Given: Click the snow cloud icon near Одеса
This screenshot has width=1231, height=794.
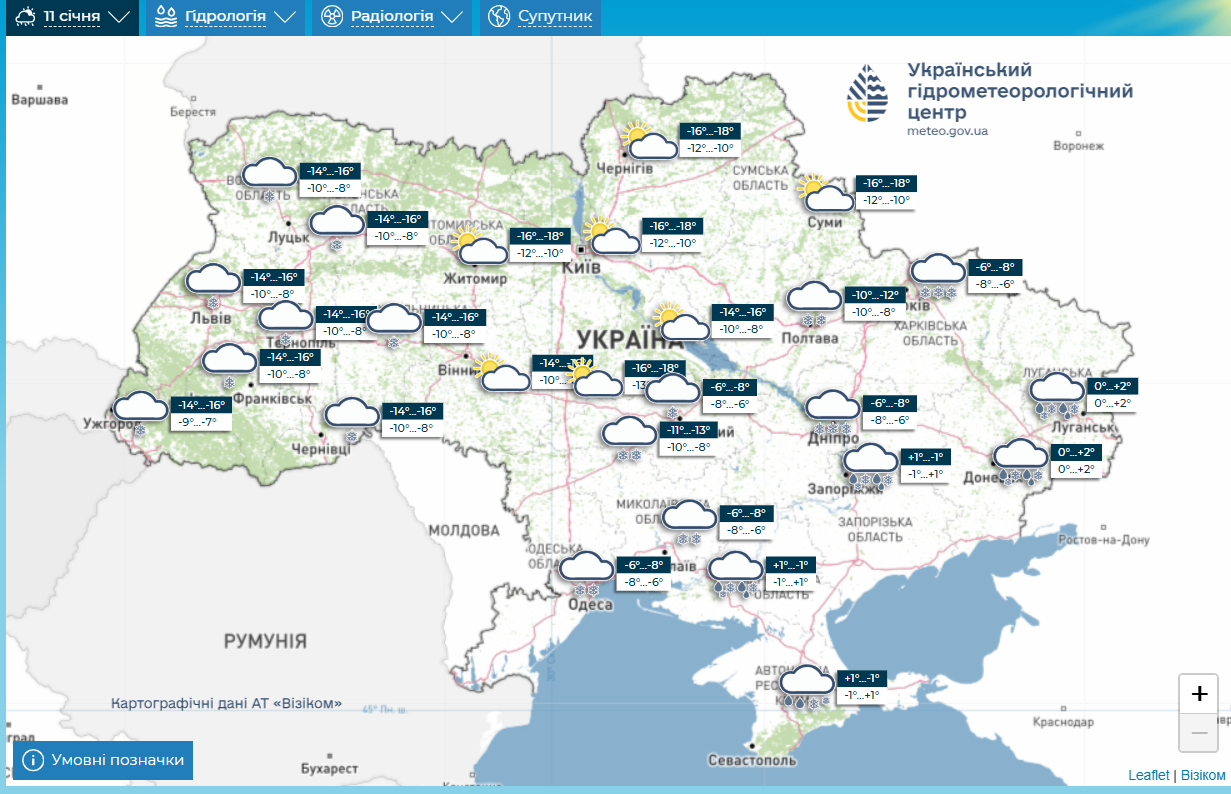Looking at the screenshot, I should 585,570.
